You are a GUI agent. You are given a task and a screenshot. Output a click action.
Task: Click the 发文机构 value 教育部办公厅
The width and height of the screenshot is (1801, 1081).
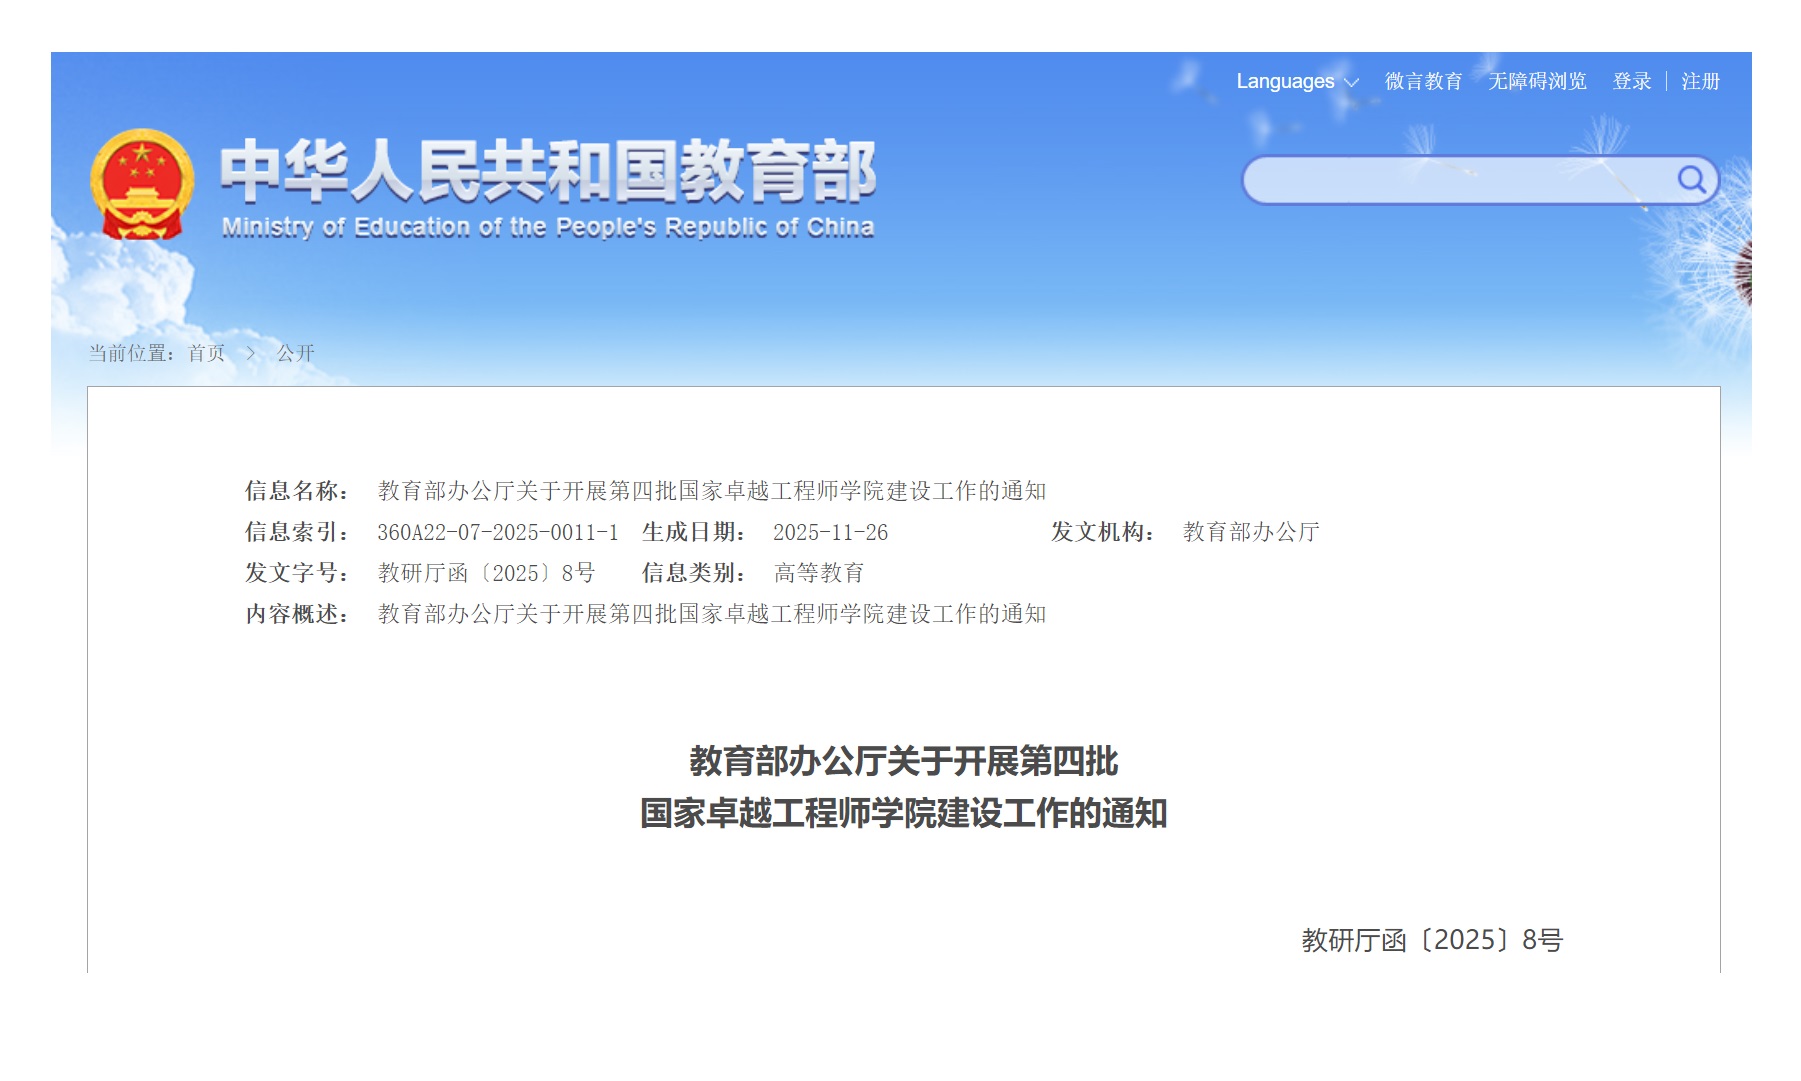click(x=1251, y=532)
